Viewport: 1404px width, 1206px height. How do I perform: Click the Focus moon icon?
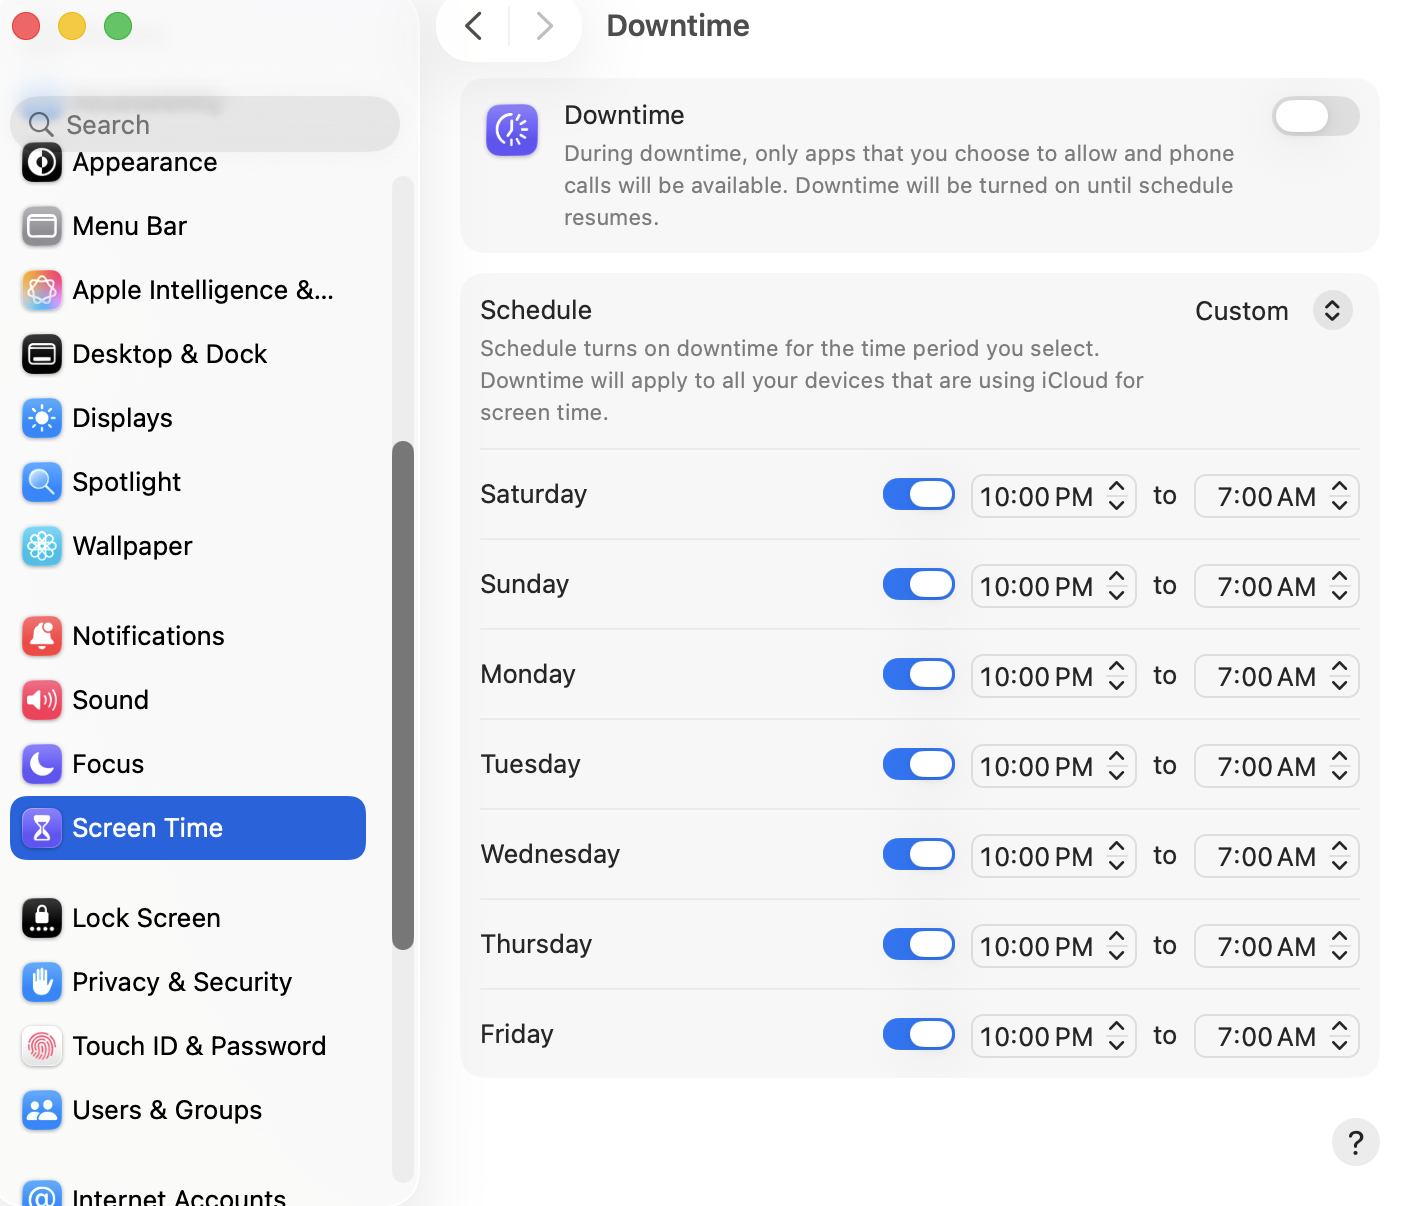point(42,764)
